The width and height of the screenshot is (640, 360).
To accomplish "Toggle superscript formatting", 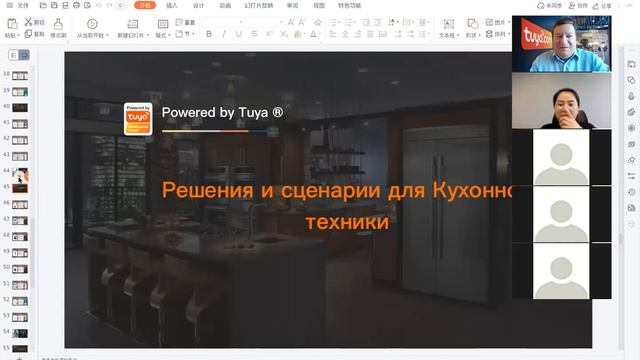I will (269, 34).
